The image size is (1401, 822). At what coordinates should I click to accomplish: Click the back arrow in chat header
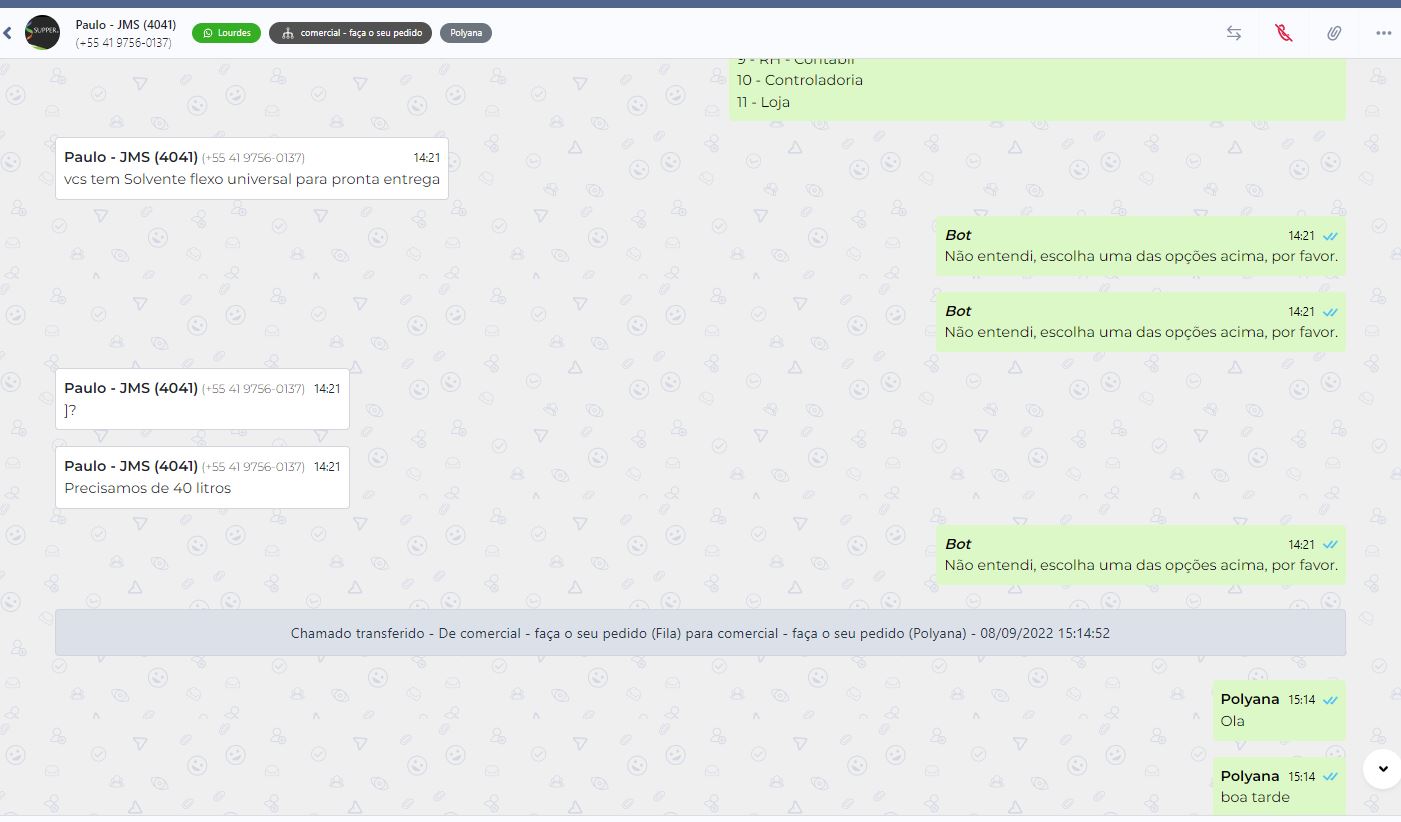(x=8, y=33)
